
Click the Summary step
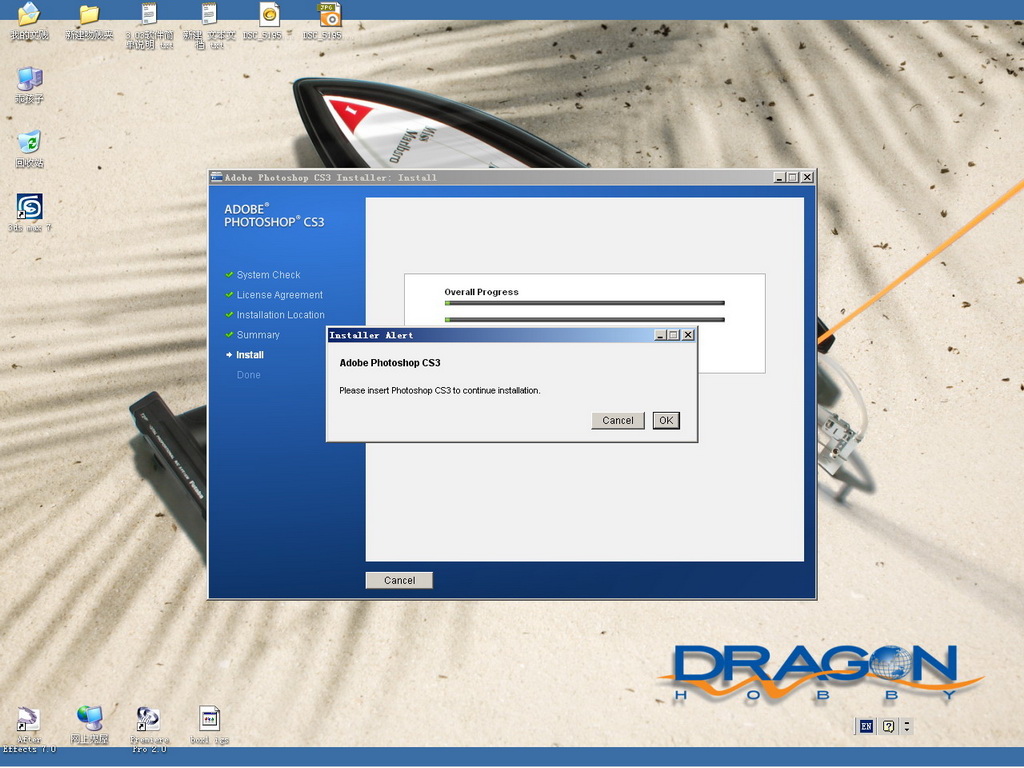point(258,335)
